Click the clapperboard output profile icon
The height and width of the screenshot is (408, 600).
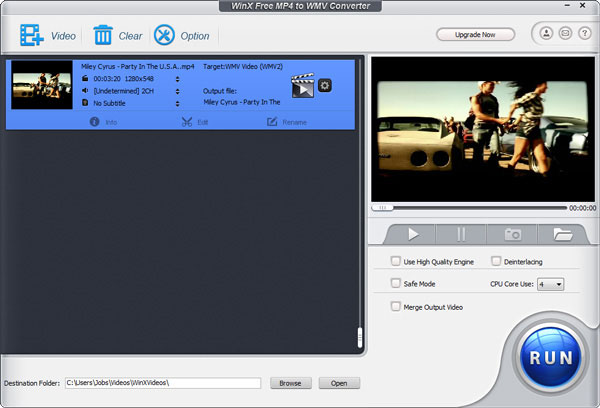tap(303, 86)
